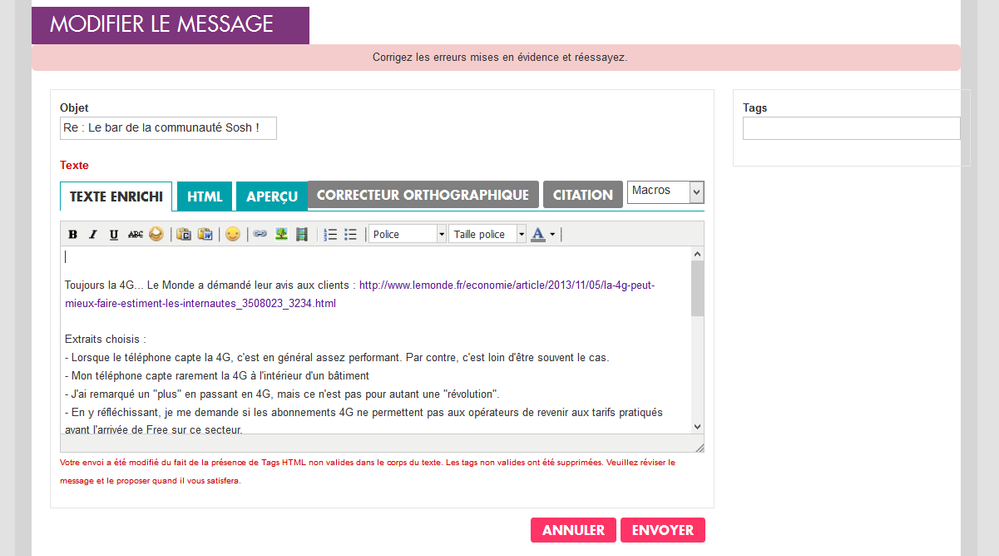Open the Police font dropdown

pyautogui.click(x=407, y=234)
